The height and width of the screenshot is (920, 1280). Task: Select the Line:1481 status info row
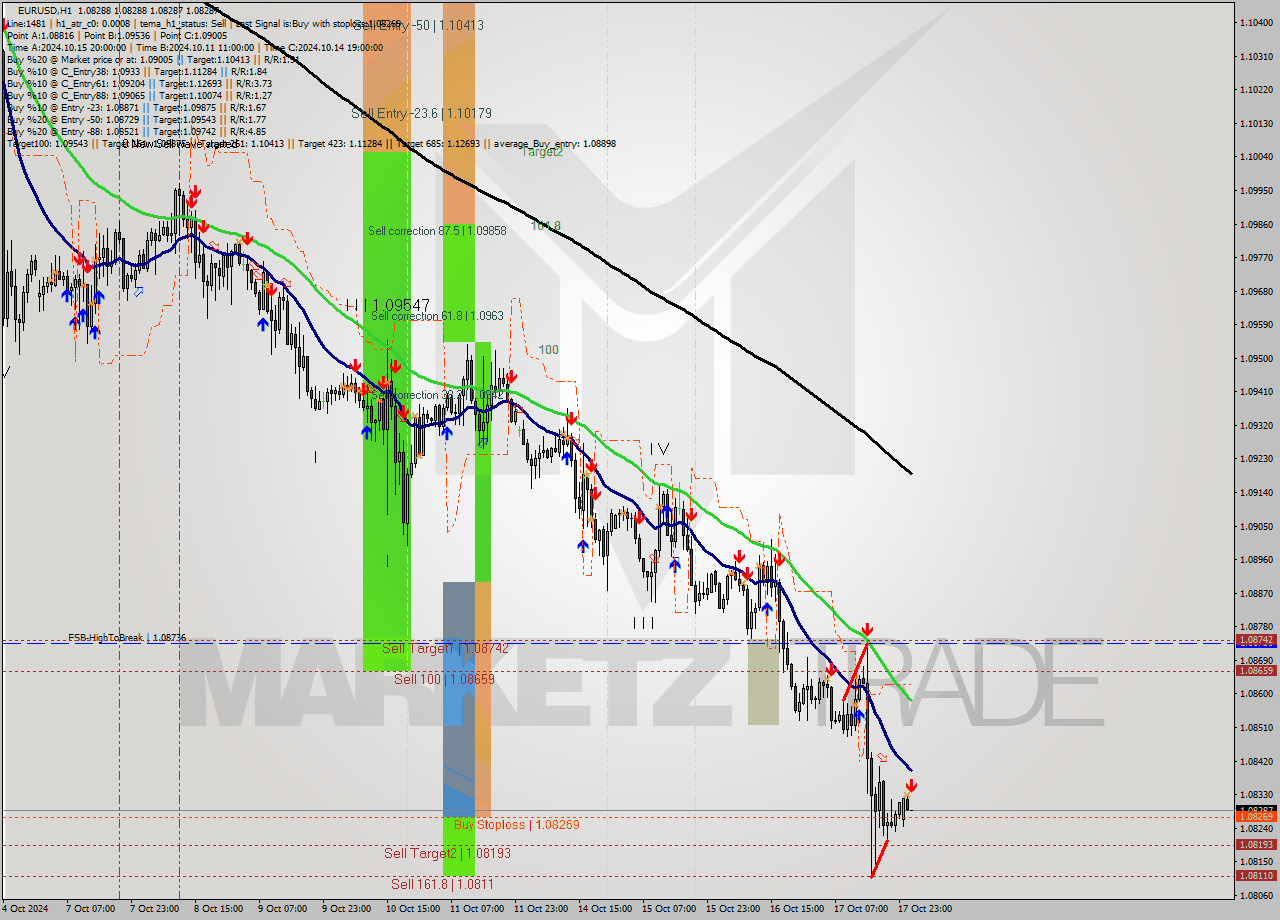pos(204,22)
